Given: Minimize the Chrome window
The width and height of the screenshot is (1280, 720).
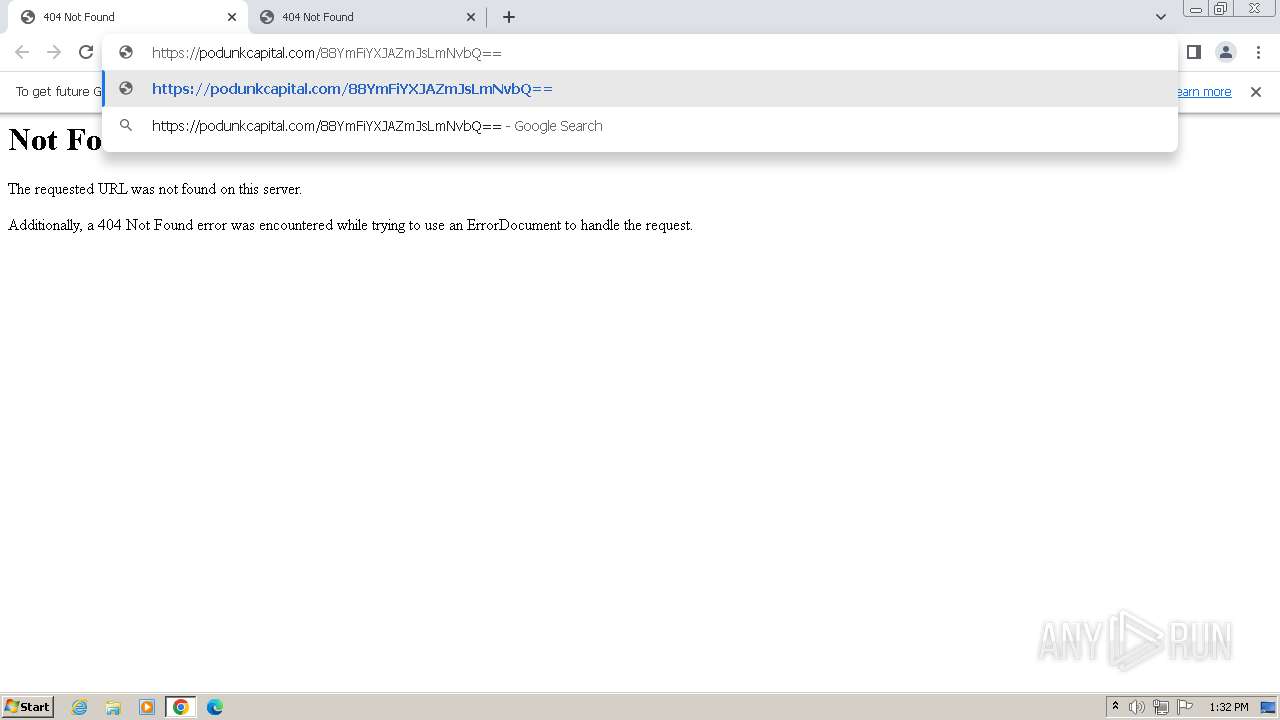Looking at the screenshot, I should (1195, 8).
